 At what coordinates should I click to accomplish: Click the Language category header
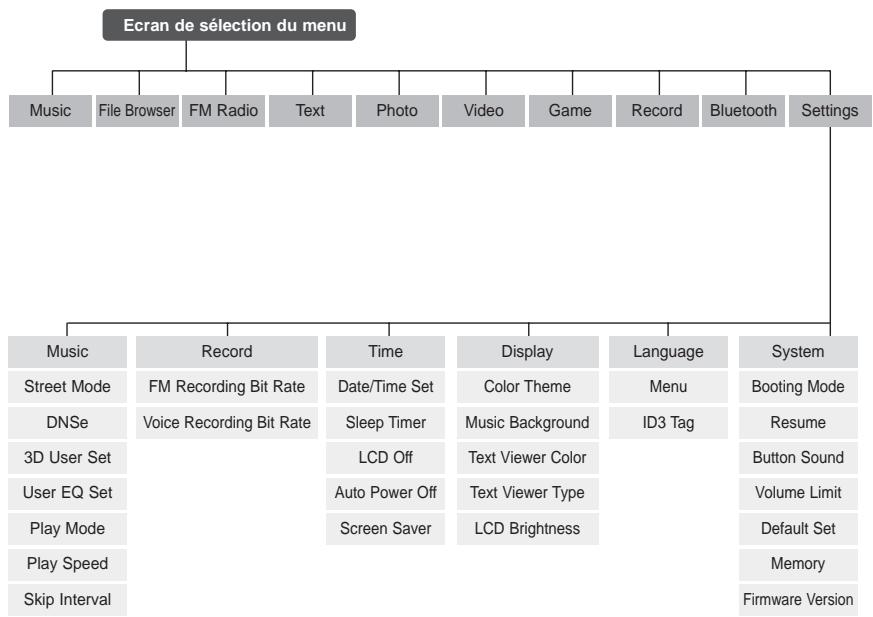point(668,352)
